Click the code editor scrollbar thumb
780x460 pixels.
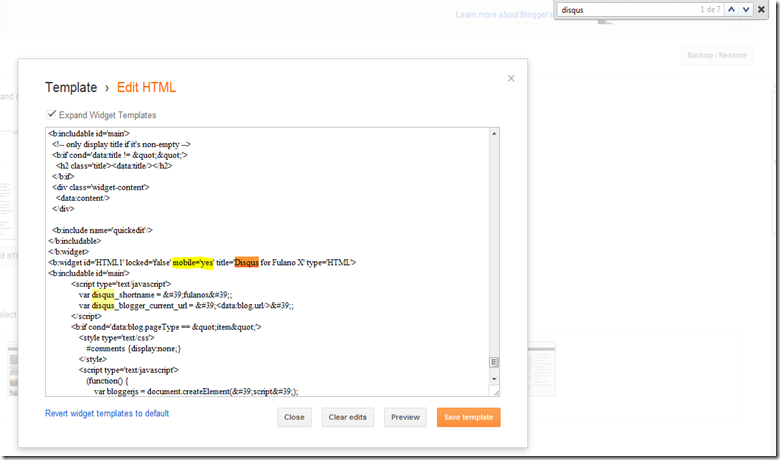494,362
